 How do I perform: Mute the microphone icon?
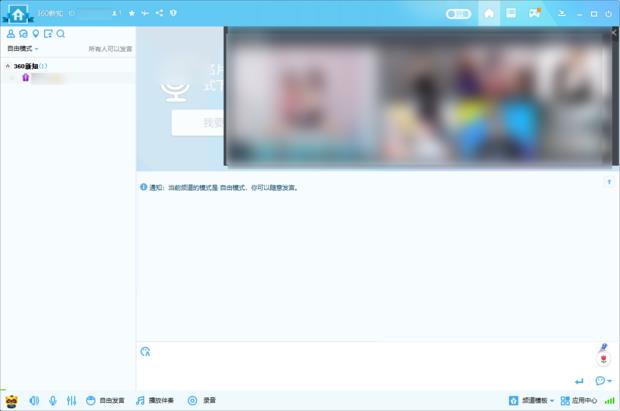coord(53,401)
